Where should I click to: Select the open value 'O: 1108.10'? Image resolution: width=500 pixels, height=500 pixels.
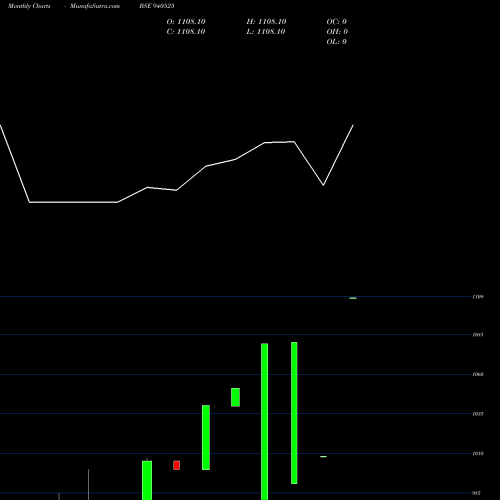coord(186,22)
